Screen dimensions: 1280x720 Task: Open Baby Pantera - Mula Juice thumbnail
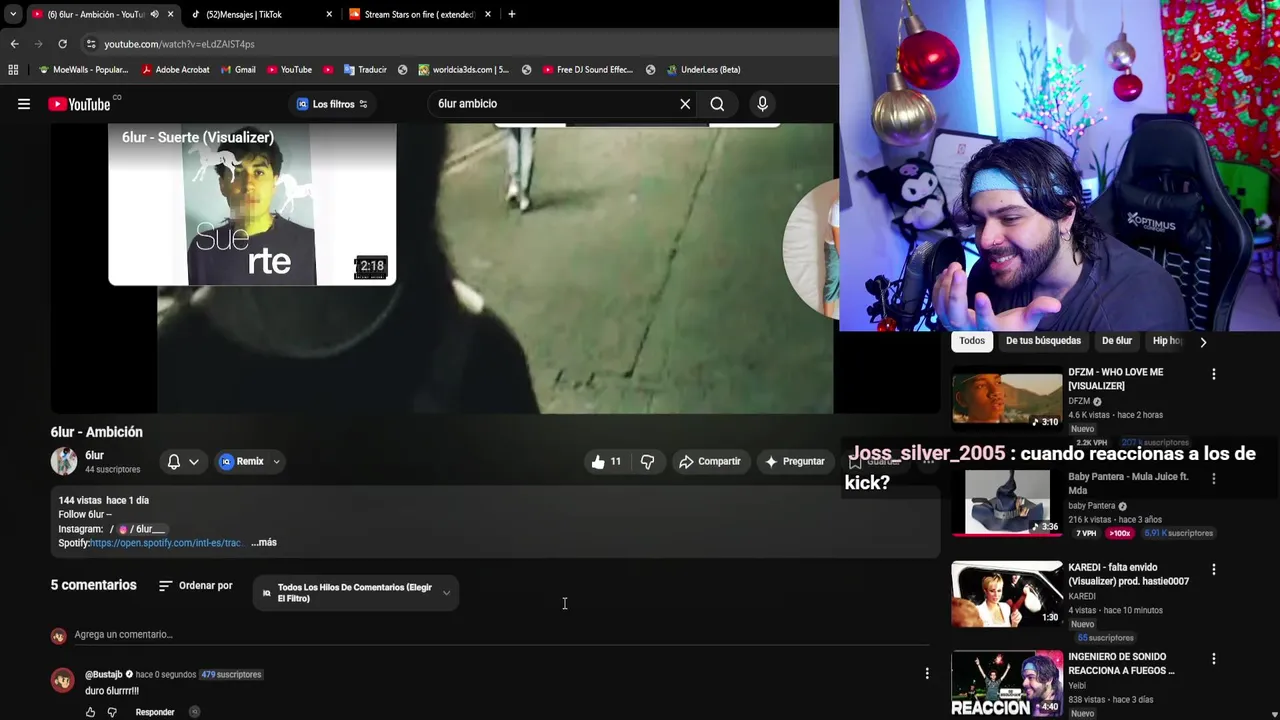point(1007,502)
